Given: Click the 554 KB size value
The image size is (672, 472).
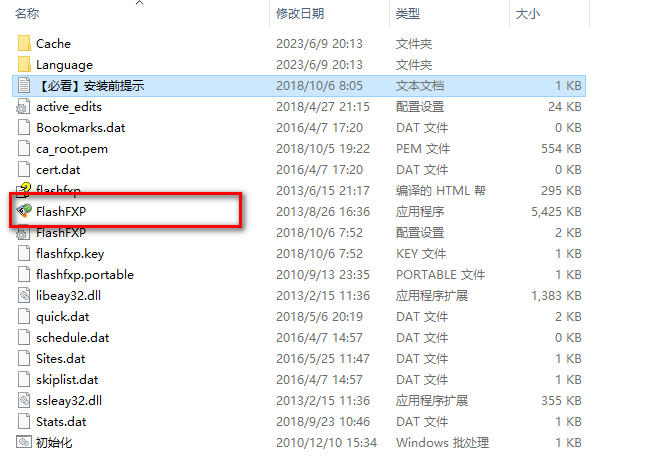Looking at the screenshot, I should (561, 149).
